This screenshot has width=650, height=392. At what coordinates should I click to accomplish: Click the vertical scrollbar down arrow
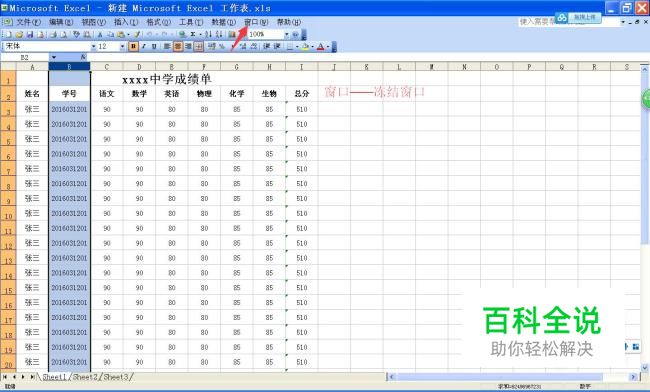pos(645,367)
